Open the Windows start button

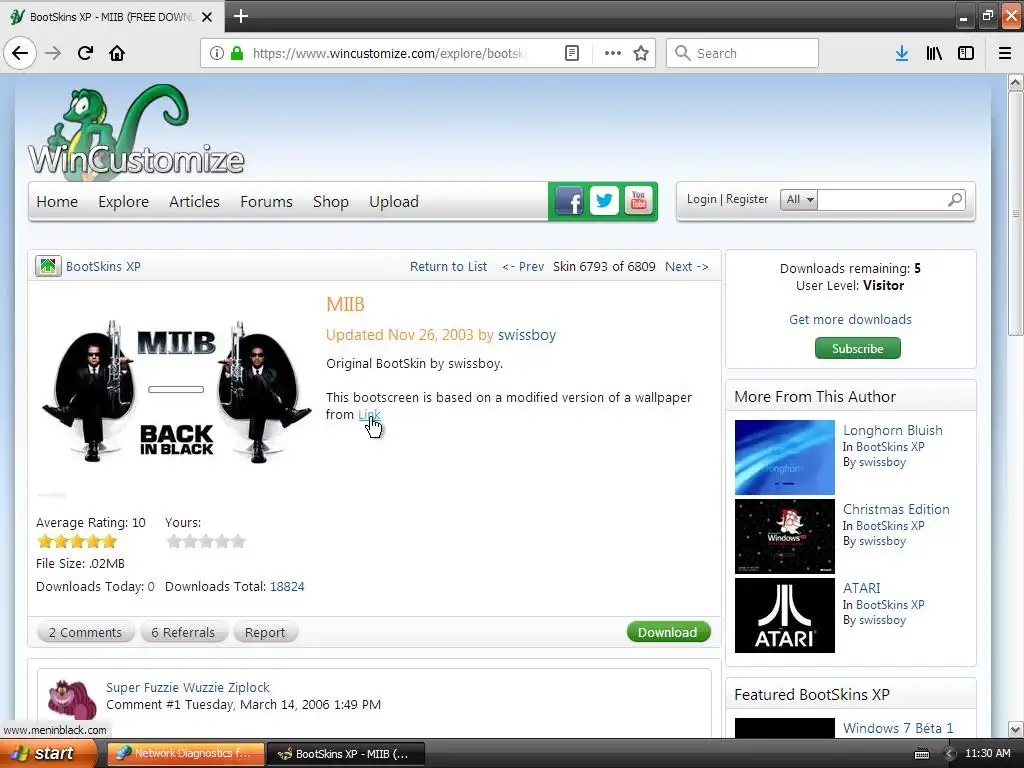[48, 754]
